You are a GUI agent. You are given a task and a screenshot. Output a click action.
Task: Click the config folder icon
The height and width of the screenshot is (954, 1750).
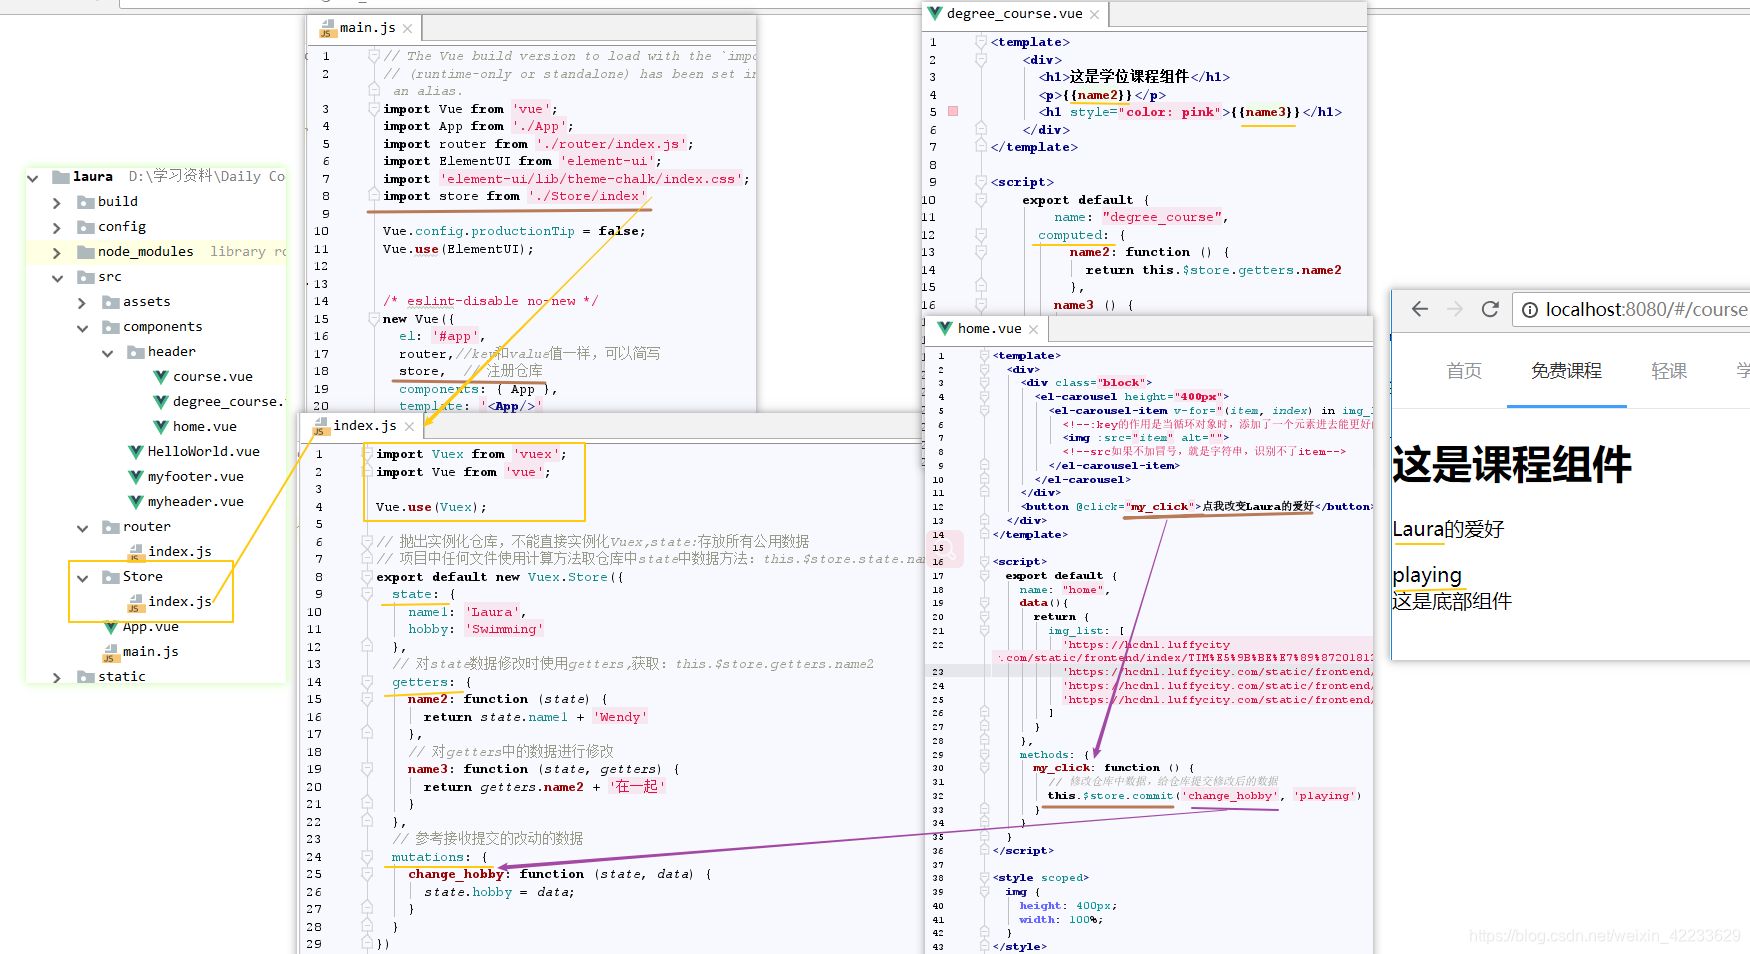click(86, 227)
